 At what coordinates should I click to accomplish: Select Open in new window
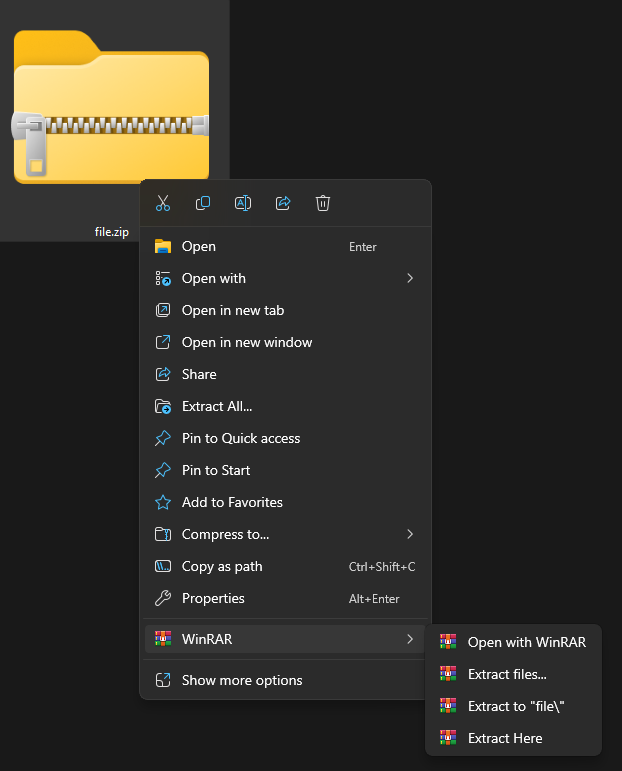(x=247, y=342)
